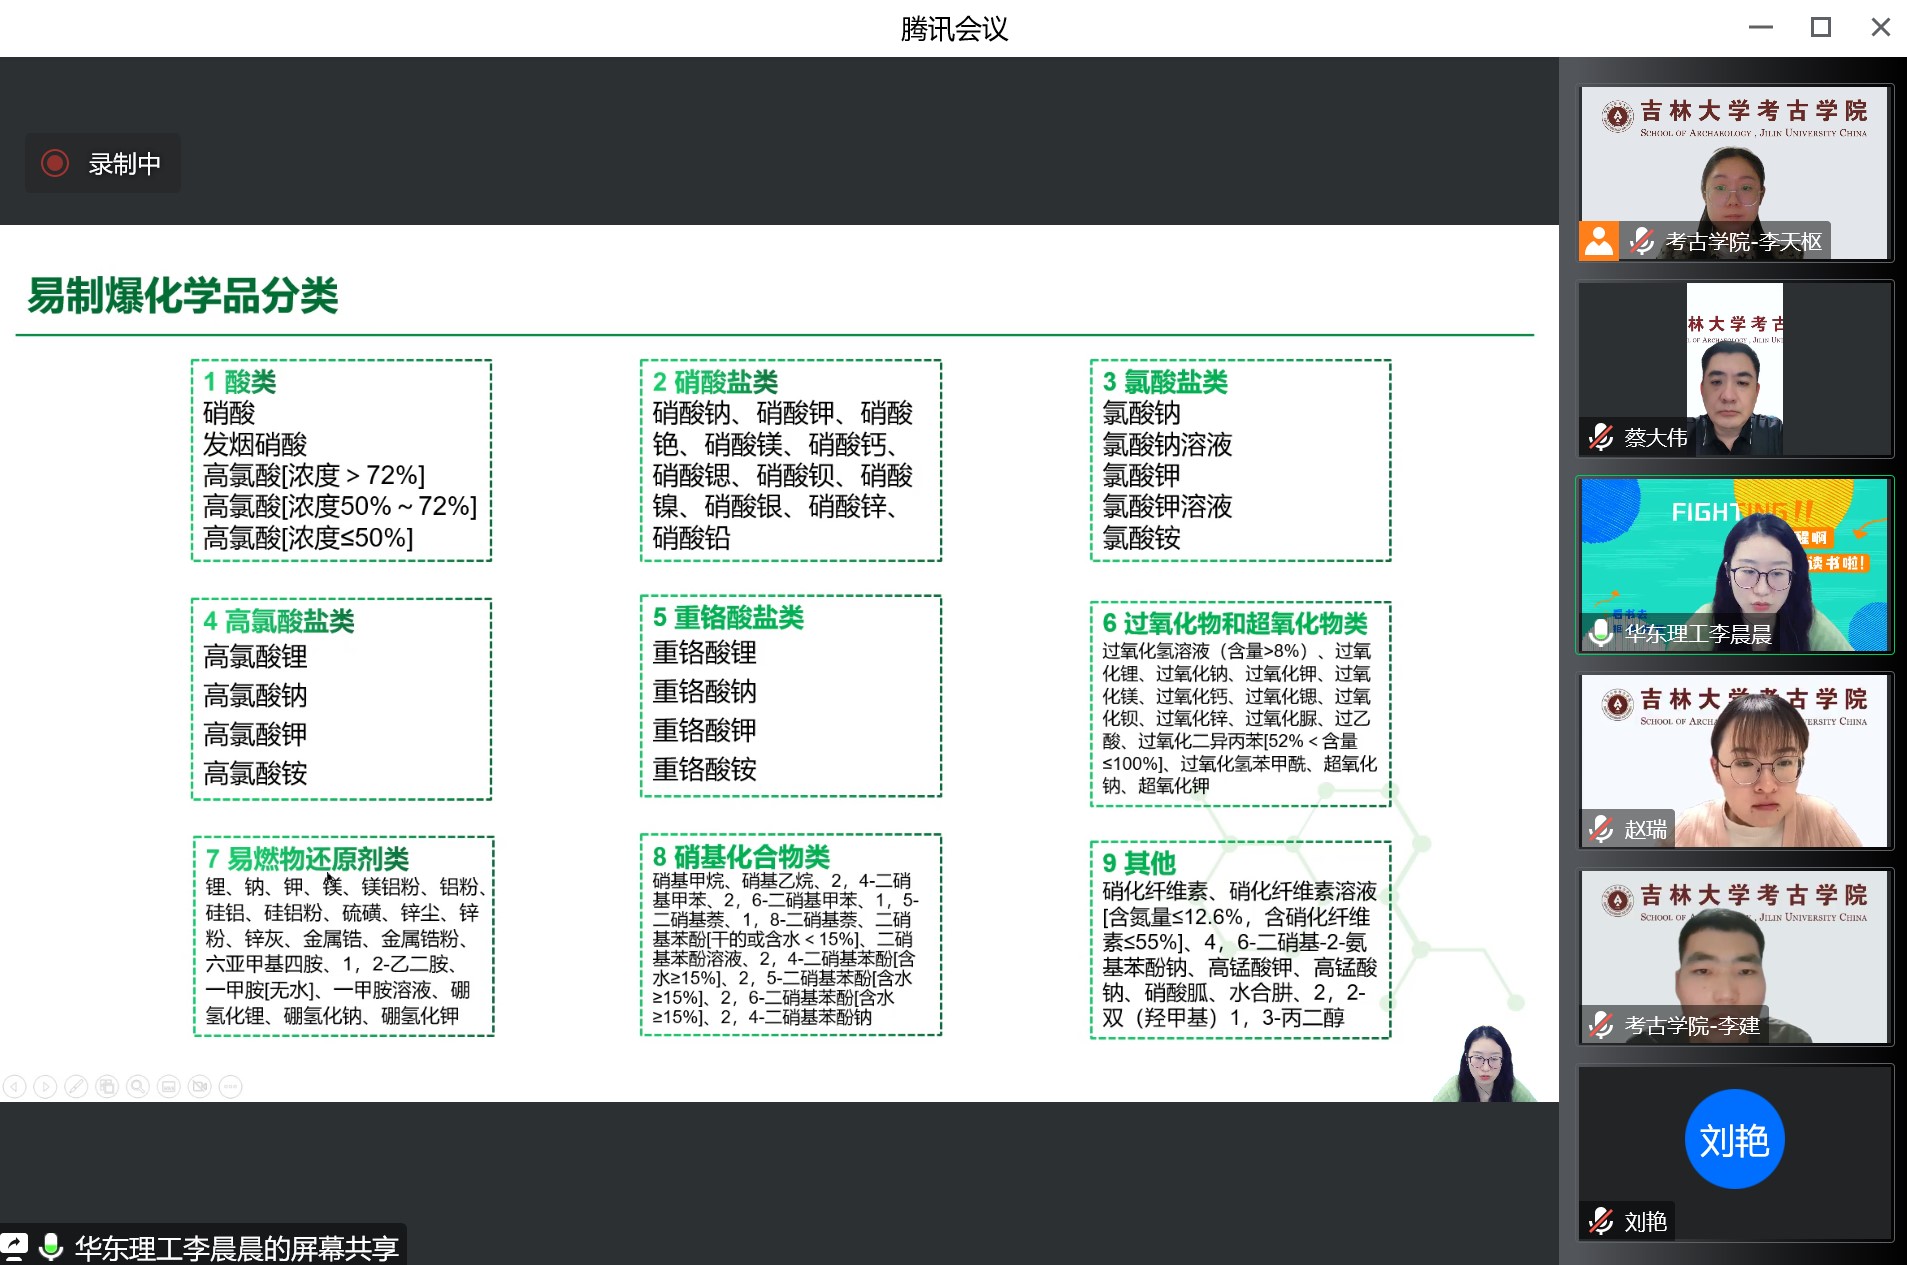Click 华东理工李晨晨的屏幕共享 label

coord(236,1248)
